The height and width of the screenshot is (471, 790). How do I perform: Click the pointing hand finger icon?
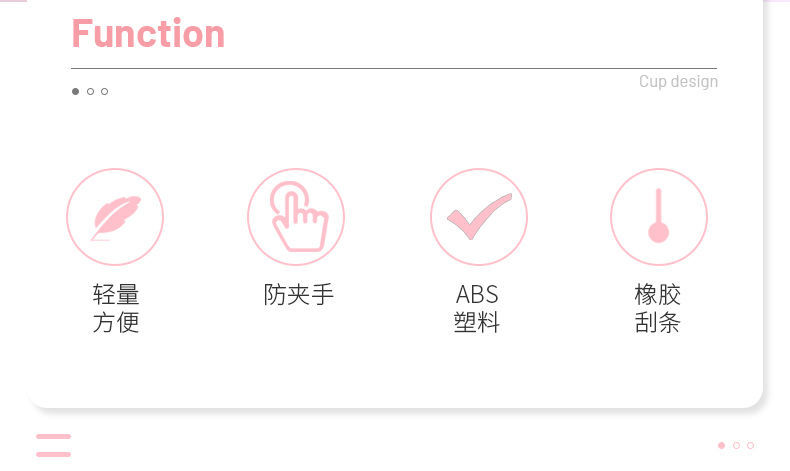point(297,217)
